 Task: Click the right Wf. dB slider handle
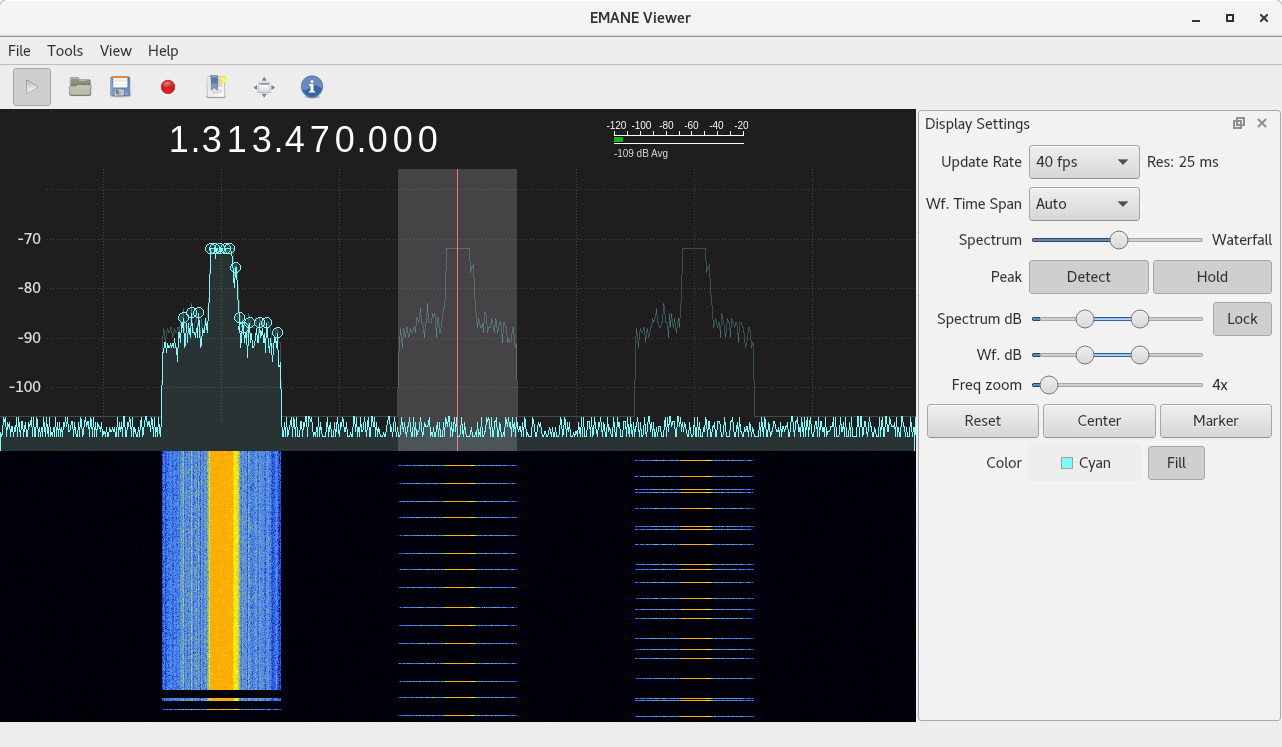(1139, 354)
